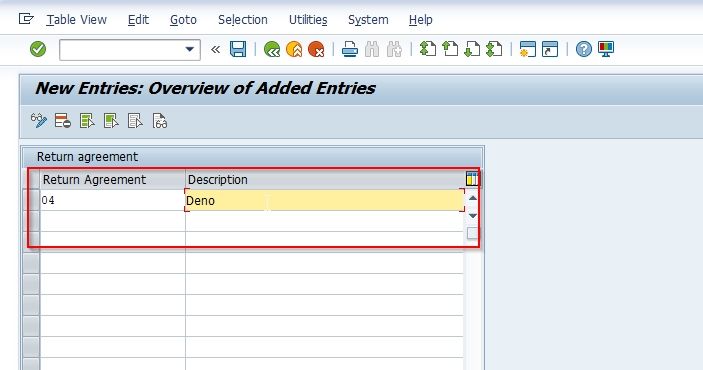Viewport: 703px width, 370px height.
Task: Save entries with the floppy disk icon
Action: [238, 49]
